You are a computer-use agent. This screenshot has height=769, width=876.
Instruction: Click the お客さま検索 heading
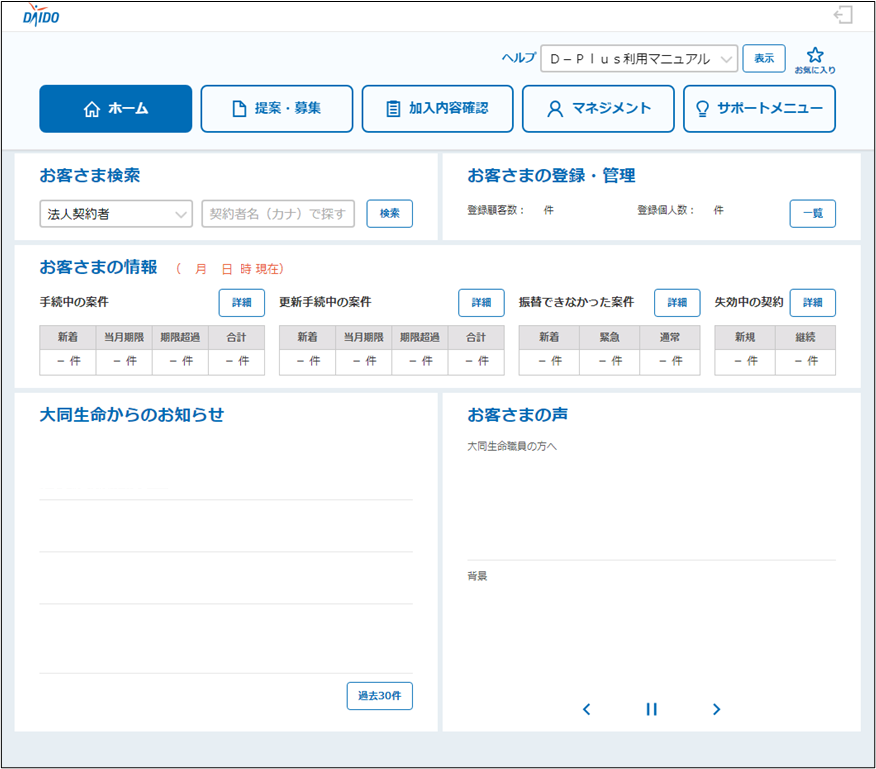coord(89,175)
